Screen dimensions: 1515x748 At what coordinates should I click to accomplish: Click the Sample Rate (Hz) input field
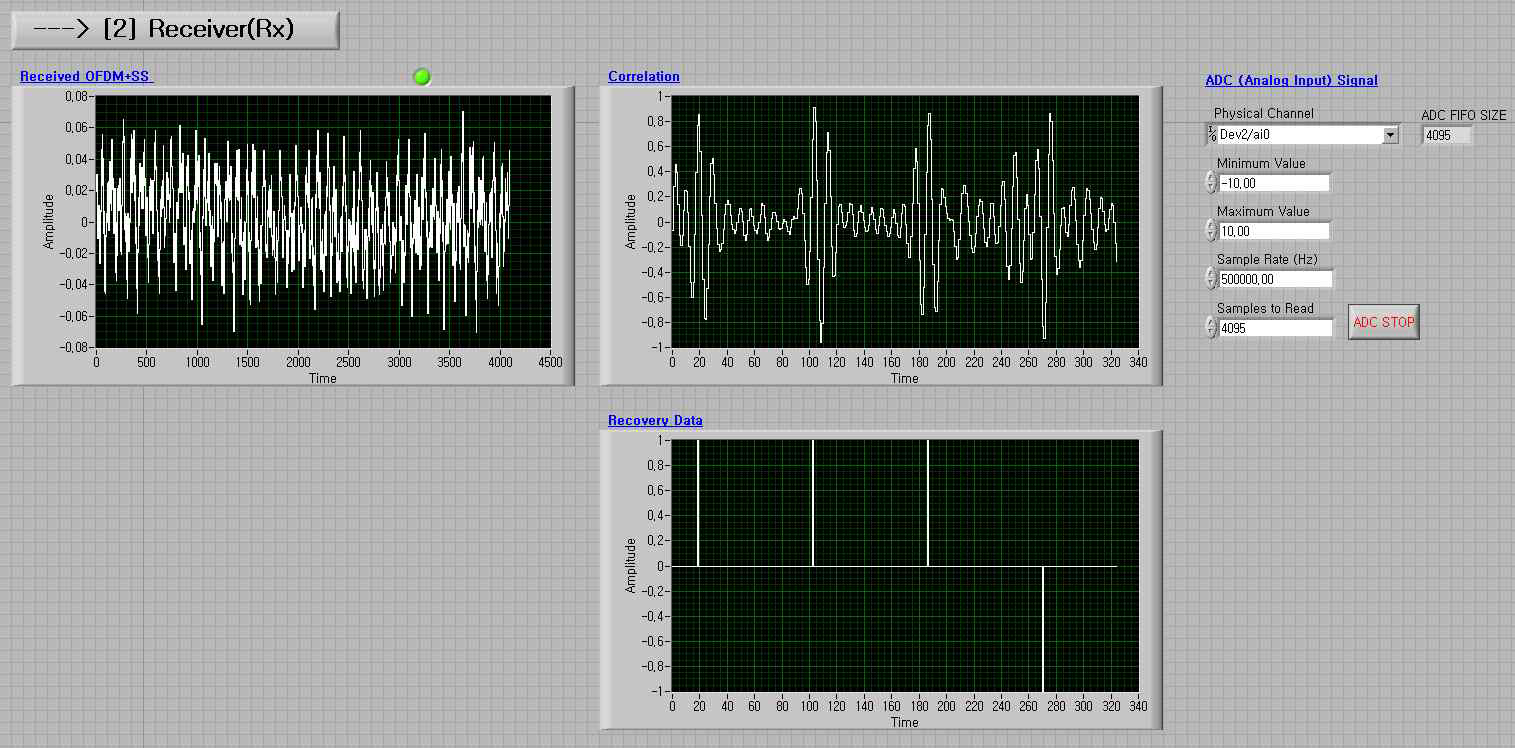tap(1276, 279)
